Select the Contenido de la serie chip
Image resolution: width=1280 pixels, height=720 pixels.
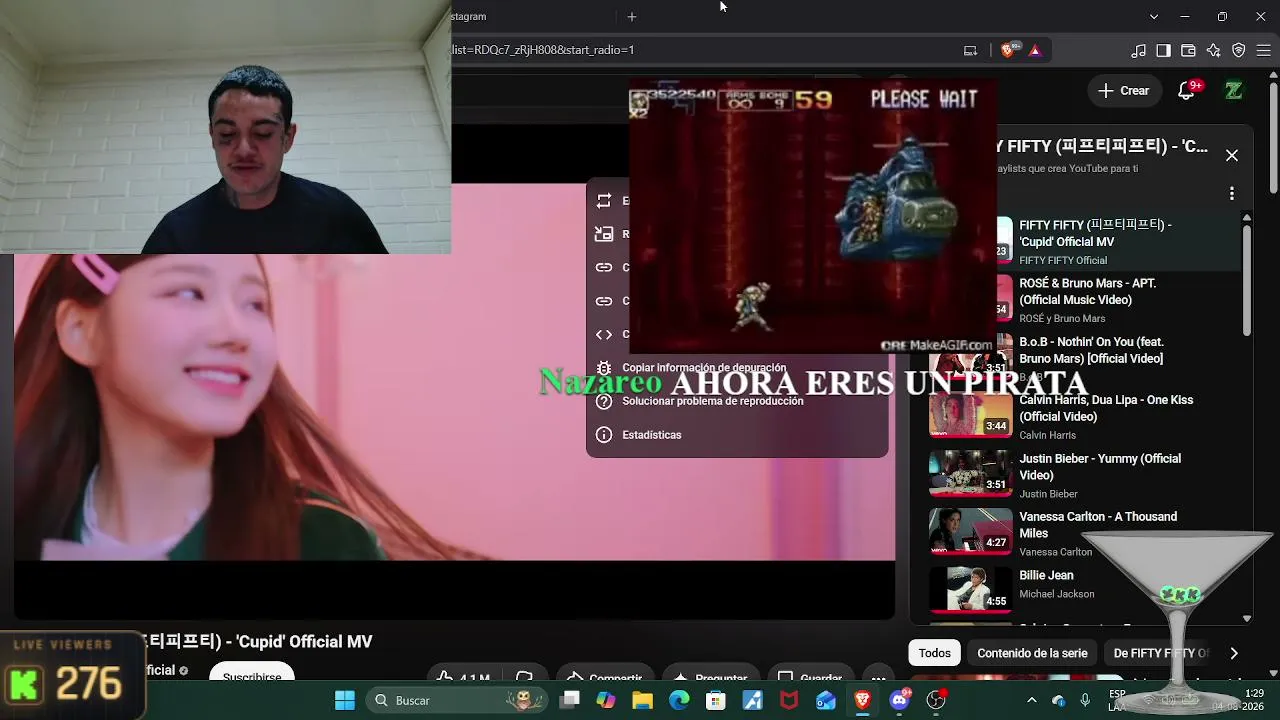tap(1032, 653)
